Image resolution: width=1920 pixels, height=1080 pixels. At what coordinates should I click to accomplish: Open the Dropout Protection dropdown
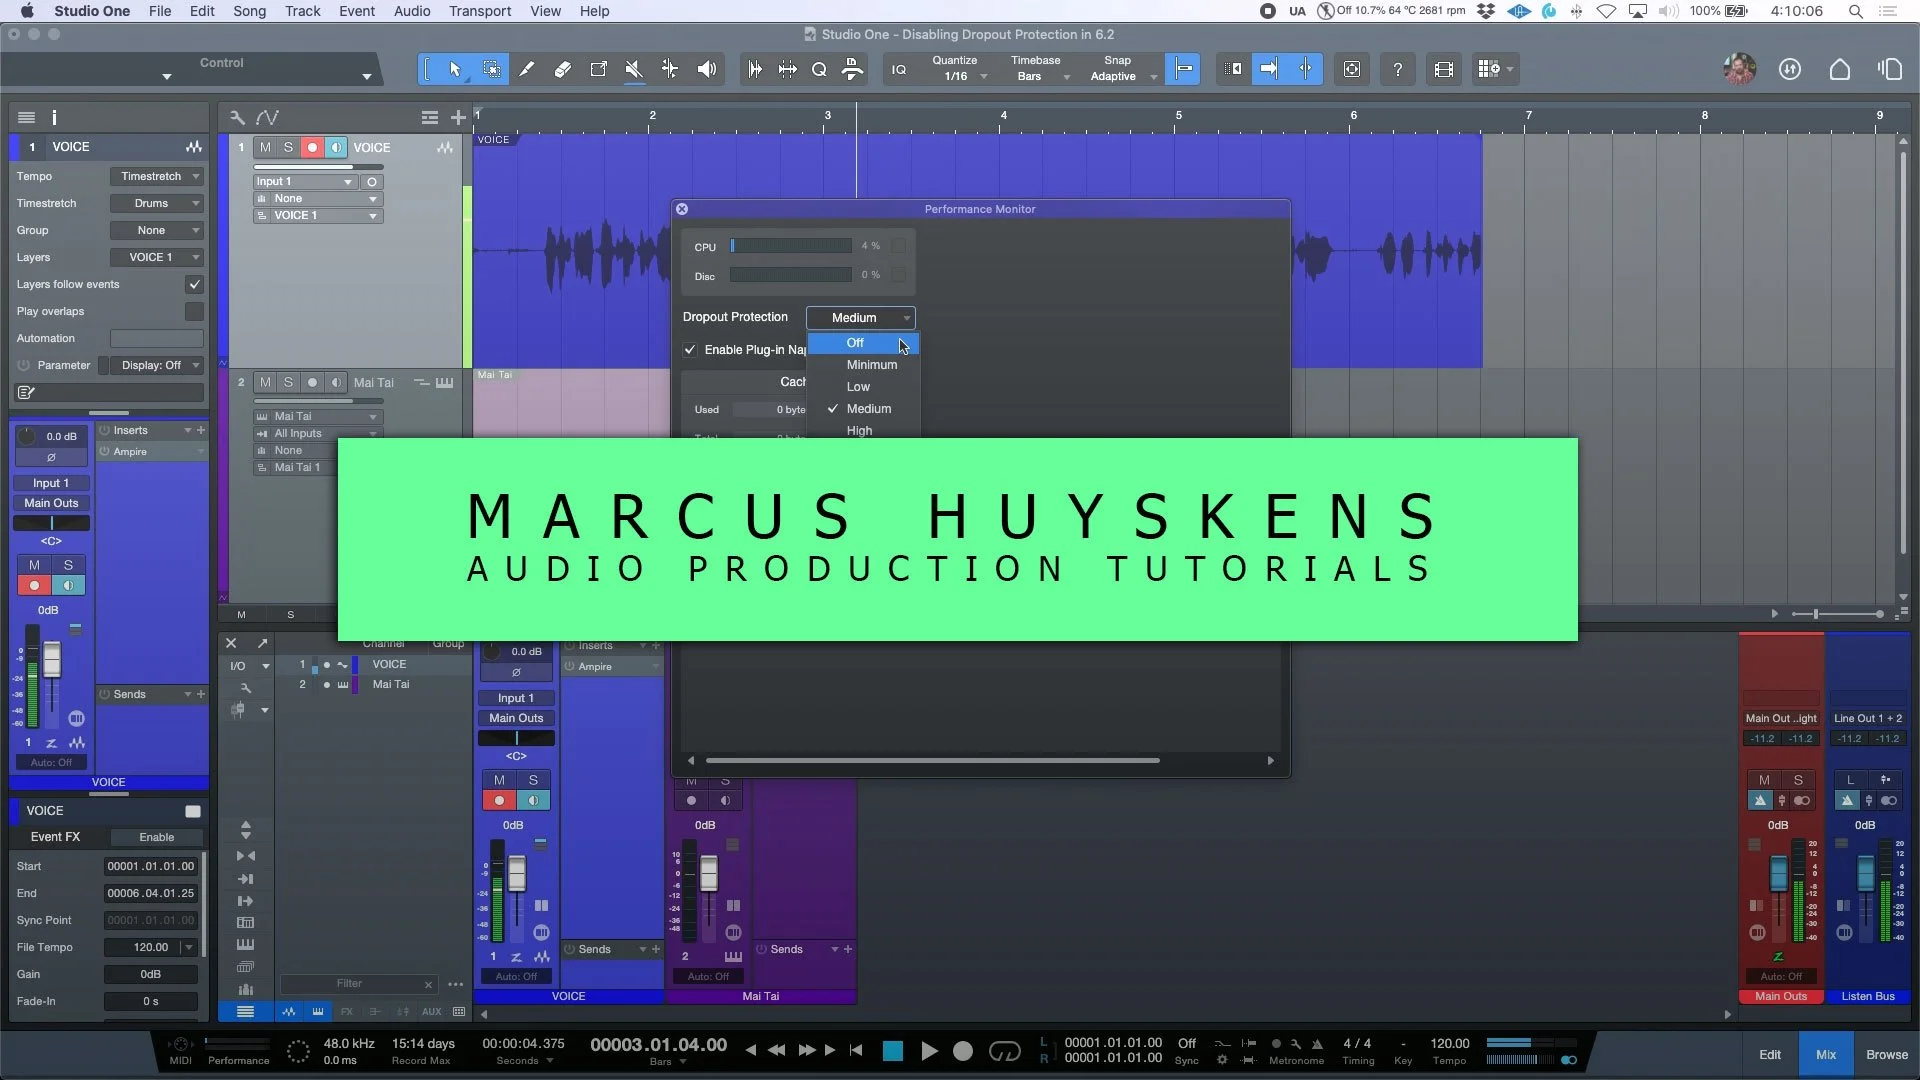click(x=860, y=317)
